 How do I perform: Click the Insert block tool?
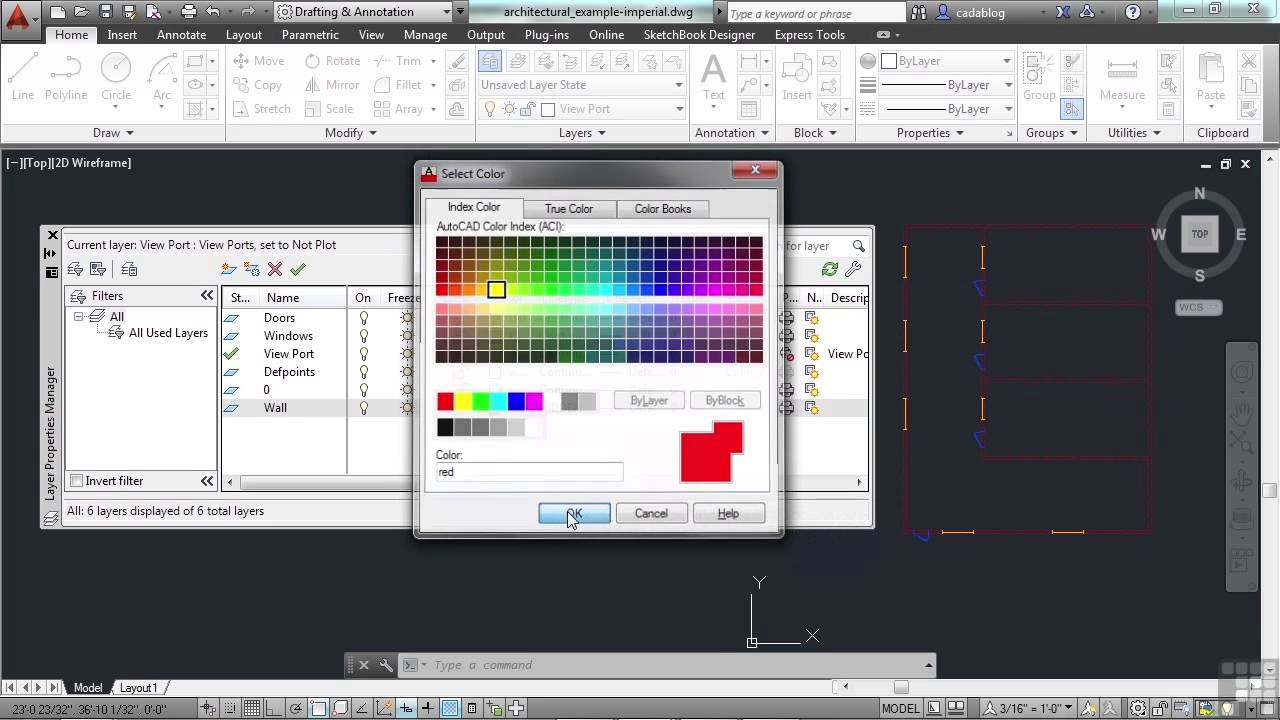tap(797, 78)
